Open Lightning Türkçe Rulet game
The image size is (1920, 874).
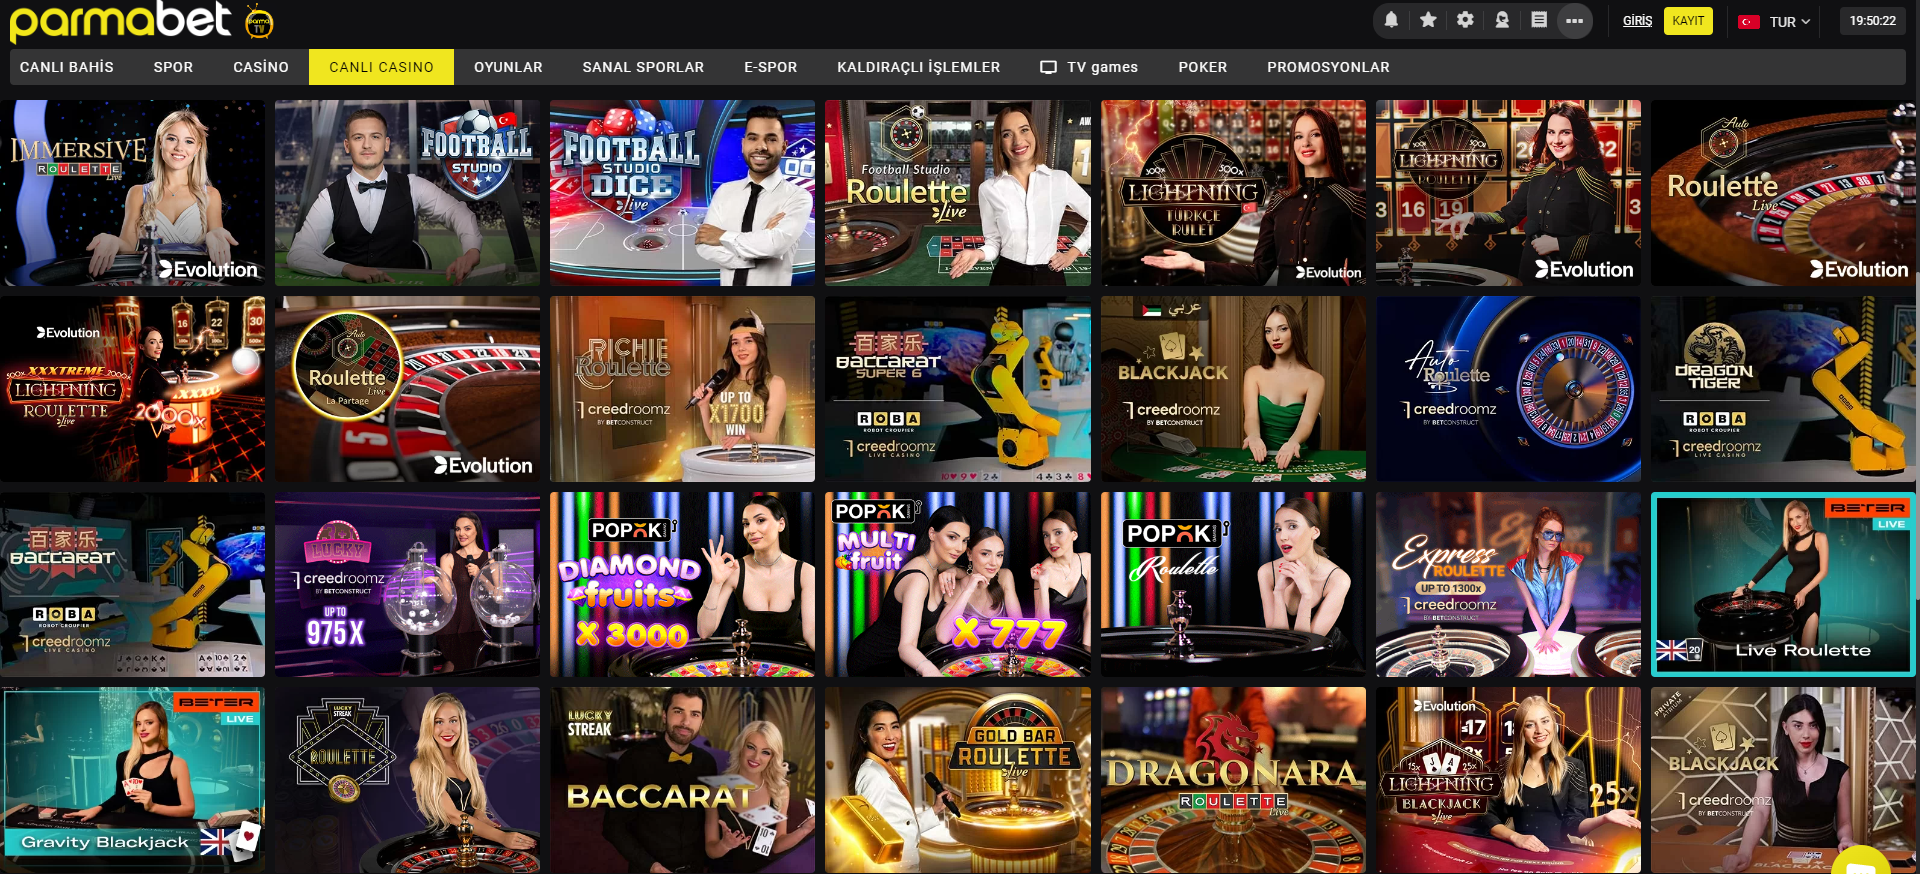tap(1233, 193)
